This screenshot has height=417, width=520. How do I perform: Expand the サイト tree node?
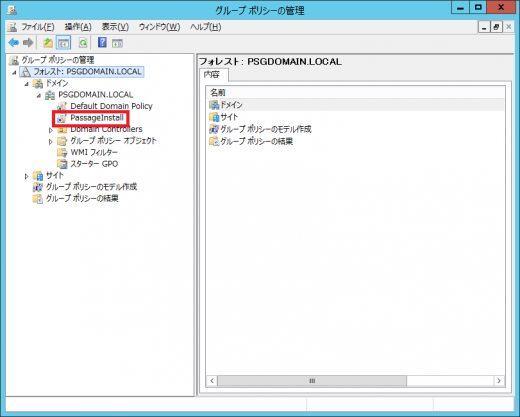point(26,176)
